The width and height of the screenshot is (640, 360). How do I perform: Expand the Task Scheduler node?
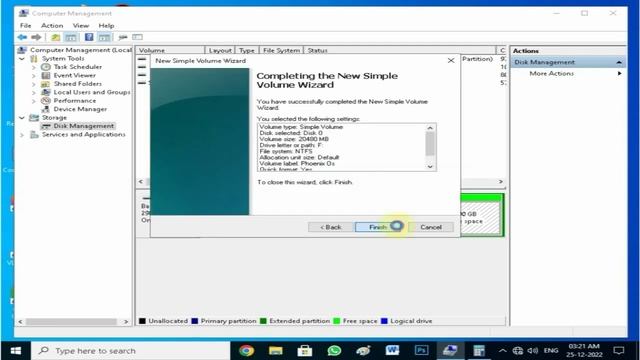(34, 67)
